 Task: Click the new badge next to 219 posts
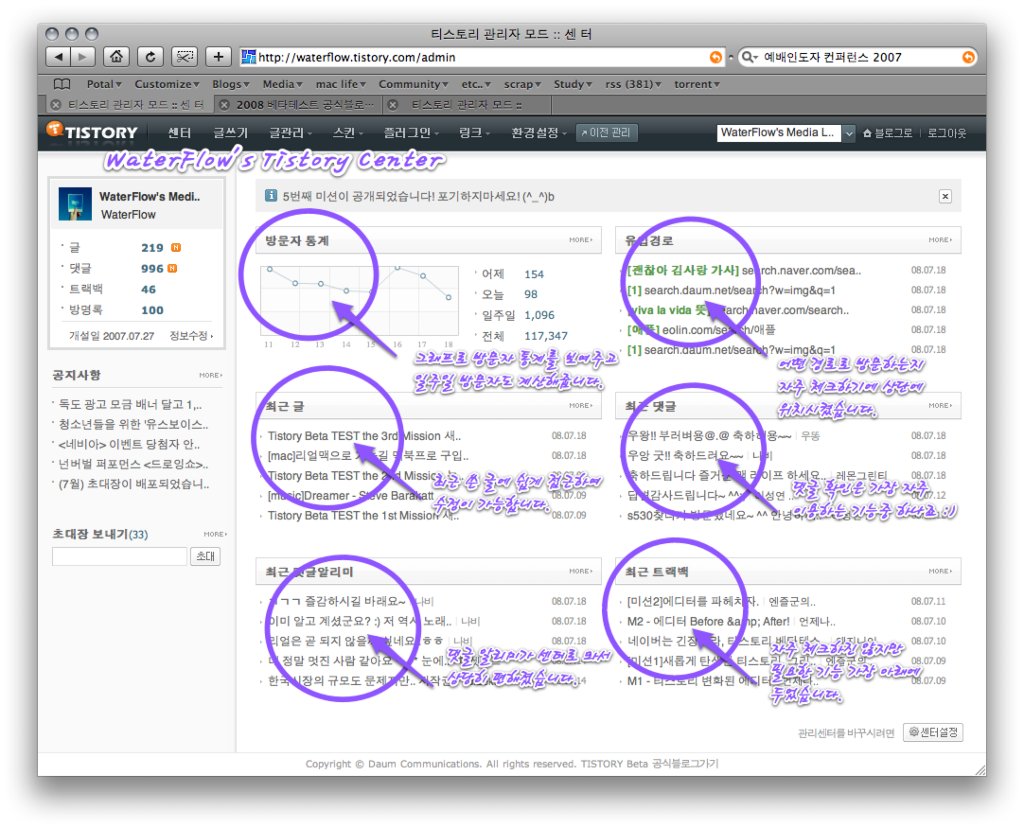[x=176, y=247]
